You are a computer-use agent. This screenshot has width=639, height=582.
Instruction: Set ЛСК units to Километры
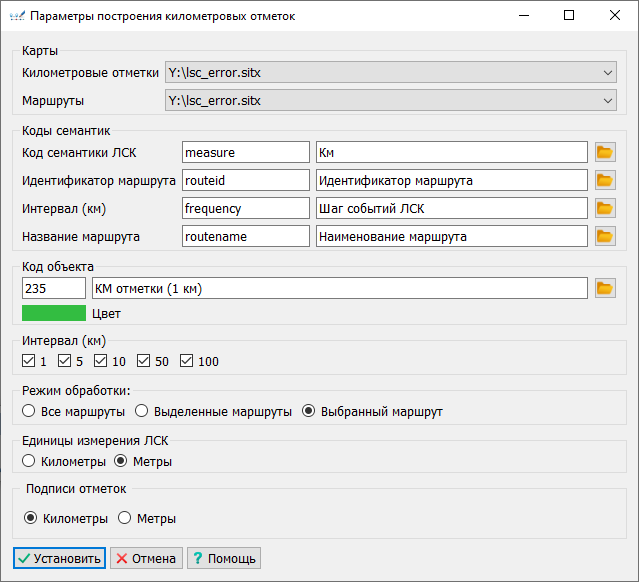[29, 461]
